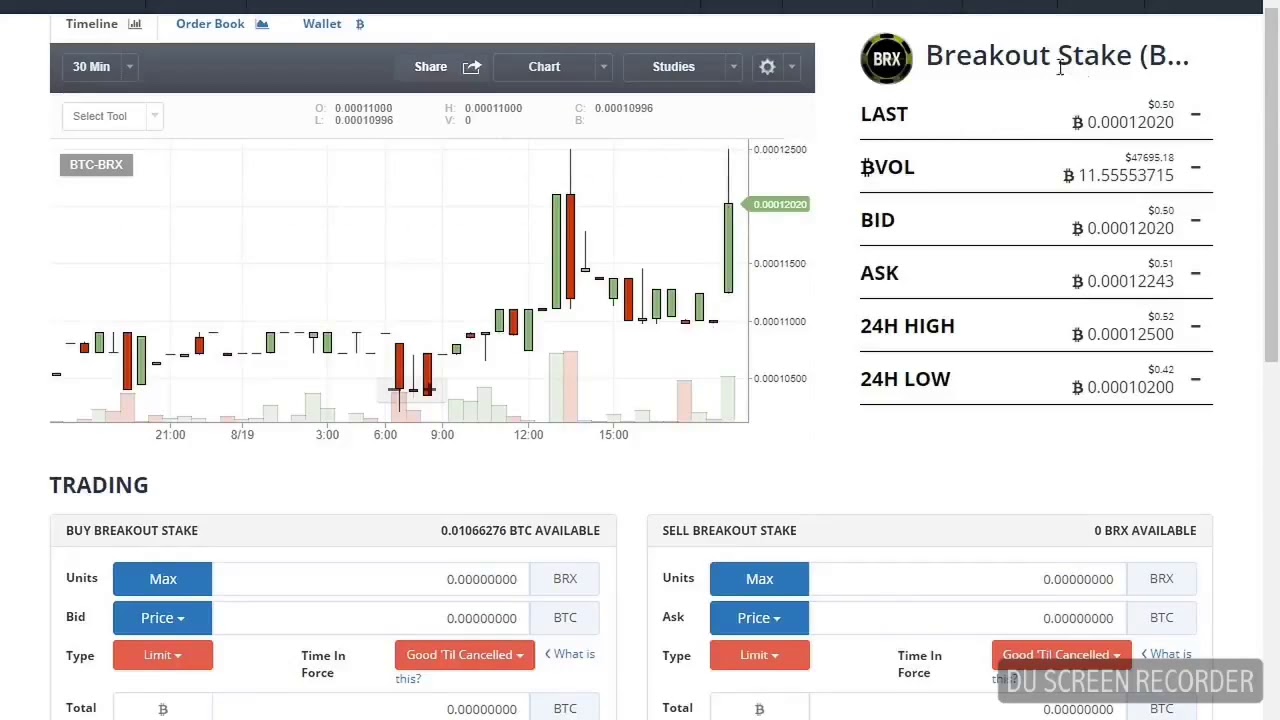Collapse the 24H HIGH row minus icon
1280x720 pixels.
[1195, 327]
